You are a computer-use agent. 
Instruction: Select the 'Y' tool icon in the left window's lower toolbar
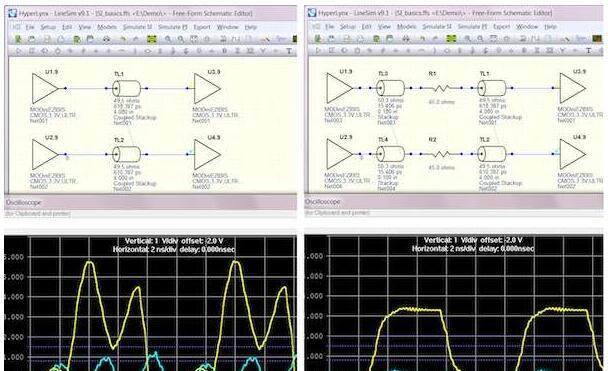click(263, 51)
